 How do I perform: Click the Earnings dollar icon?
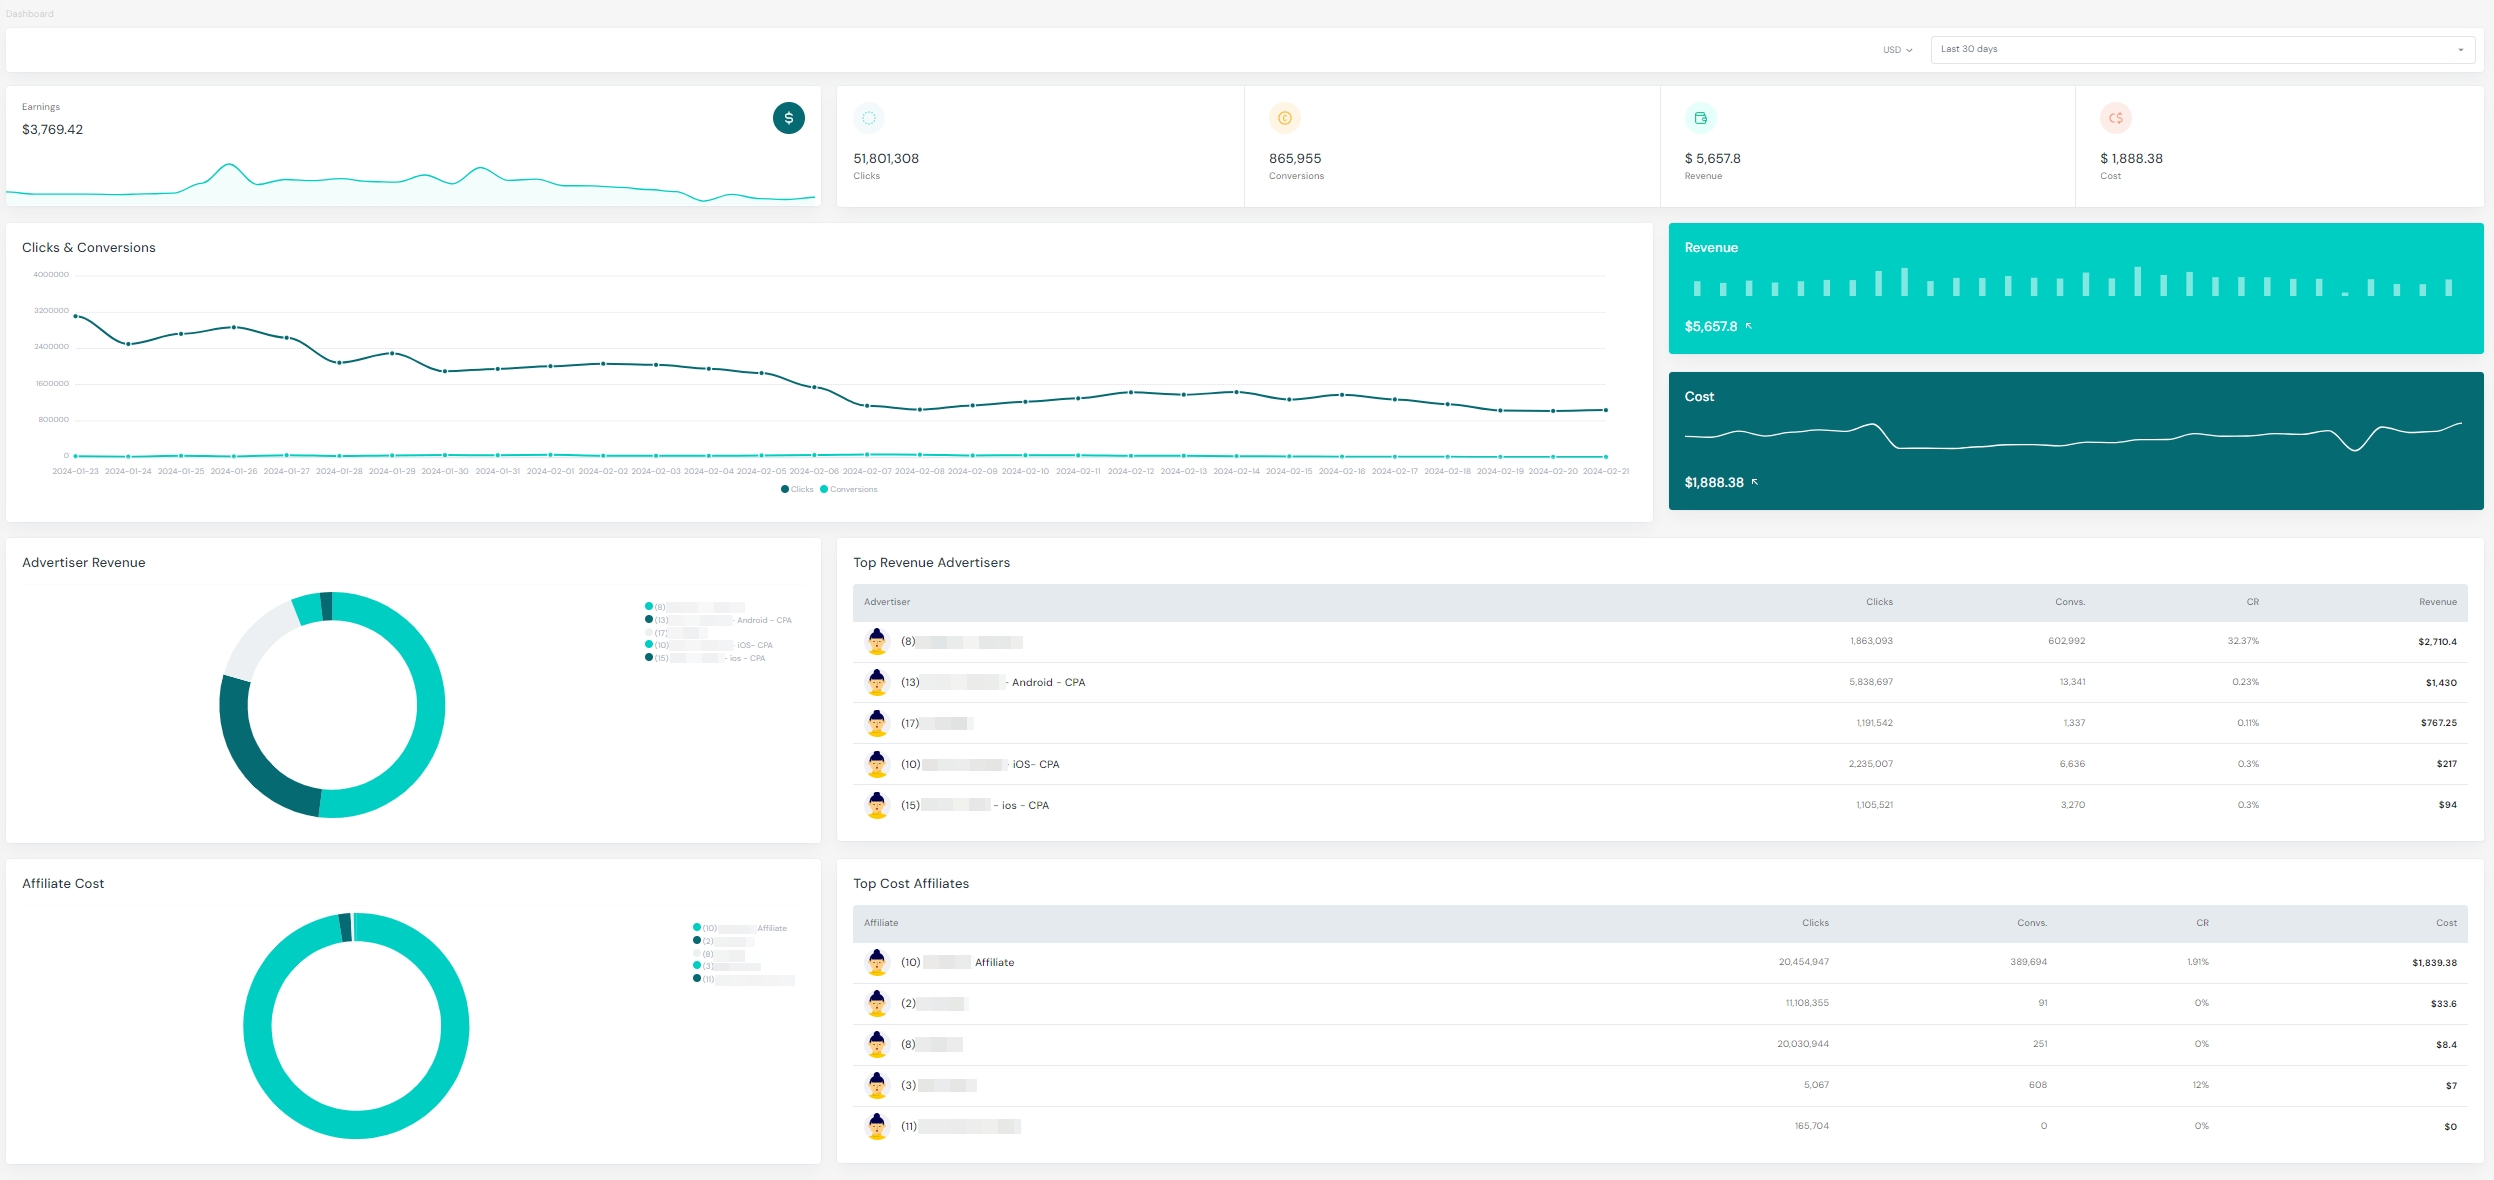788,118
